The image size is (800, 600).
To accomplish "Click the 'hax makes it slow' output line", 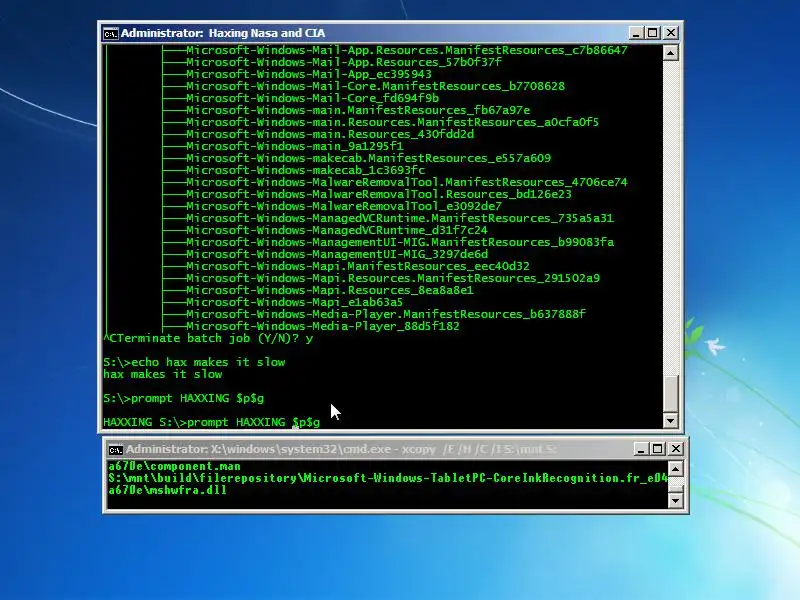I will 163,374.
